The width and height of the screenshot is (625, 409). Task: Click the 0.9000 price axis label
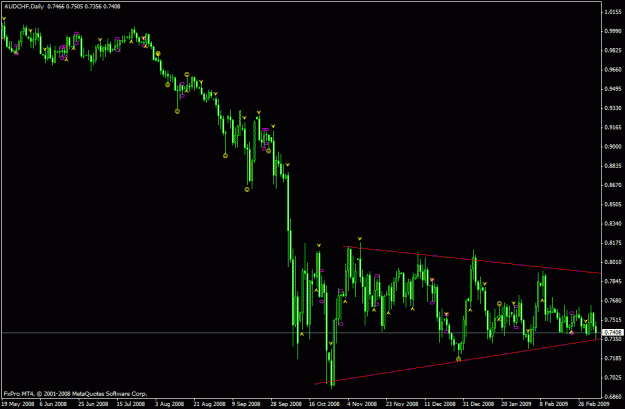click(x=613, y=147)
